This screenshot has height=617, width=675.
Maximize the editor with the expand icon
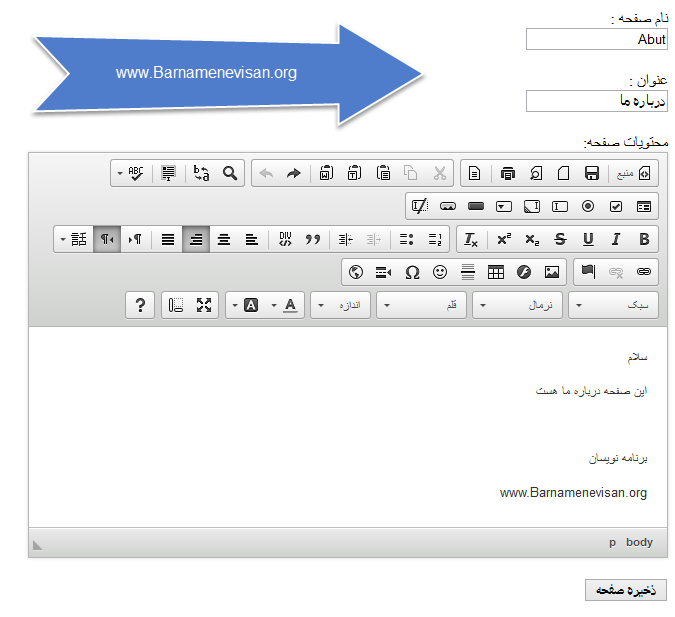click(204, 305)
